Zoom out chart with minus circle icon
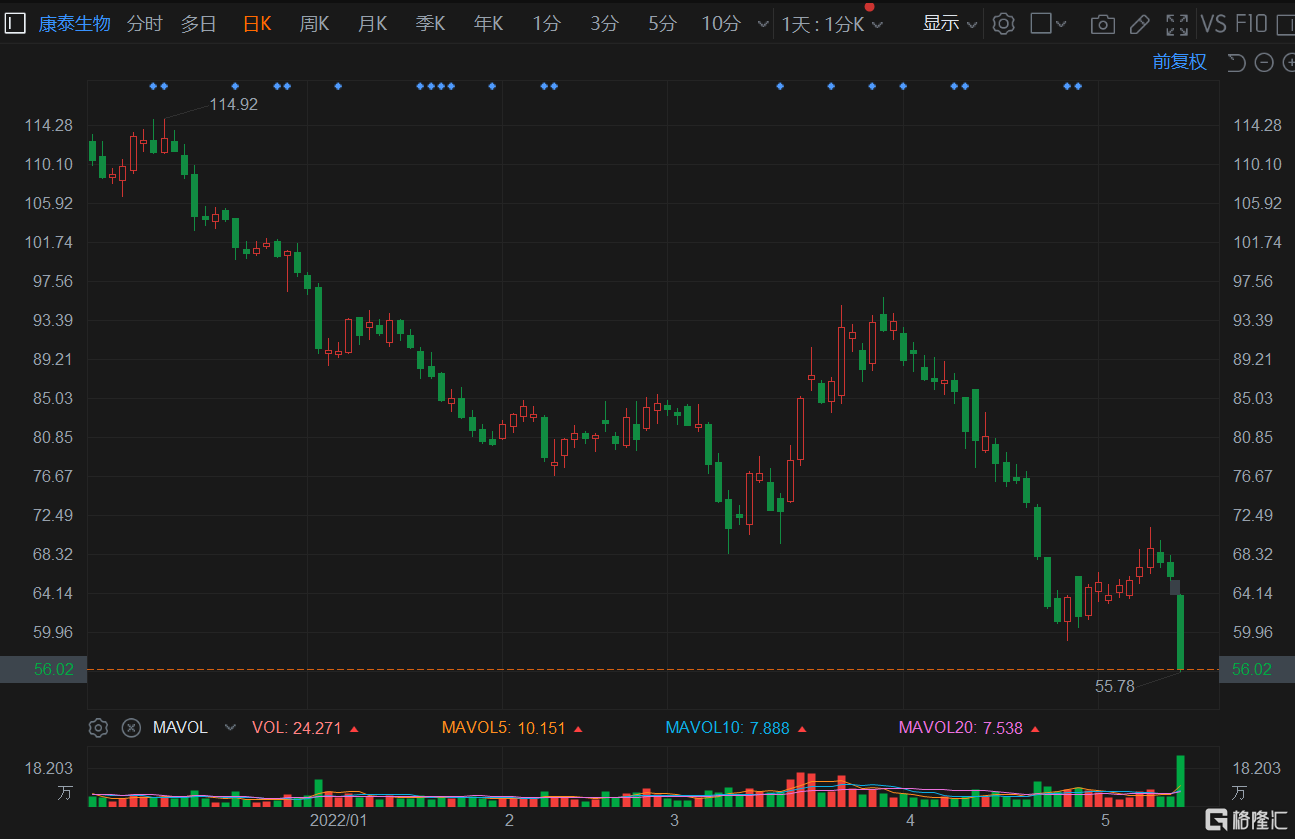The height and width of the screenshot is (839, 1295). (1264, 62)
